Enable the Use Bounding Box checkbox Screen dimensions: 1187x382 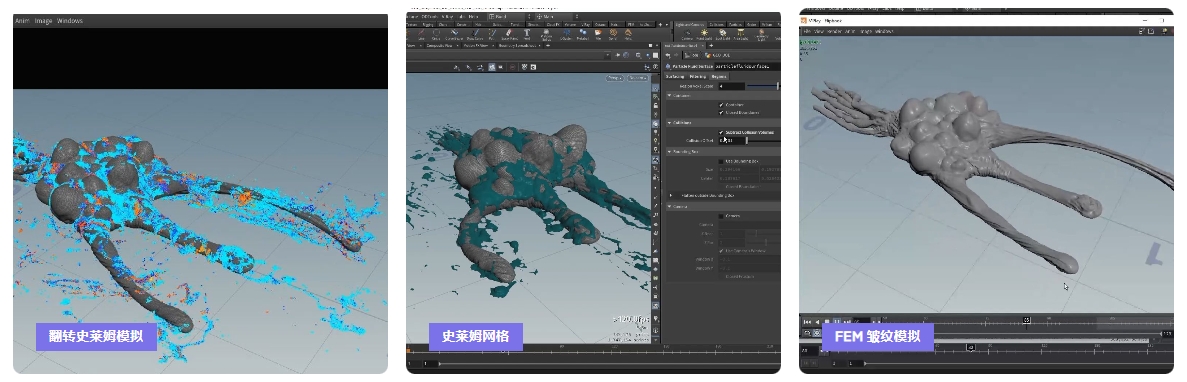(721, 161)
